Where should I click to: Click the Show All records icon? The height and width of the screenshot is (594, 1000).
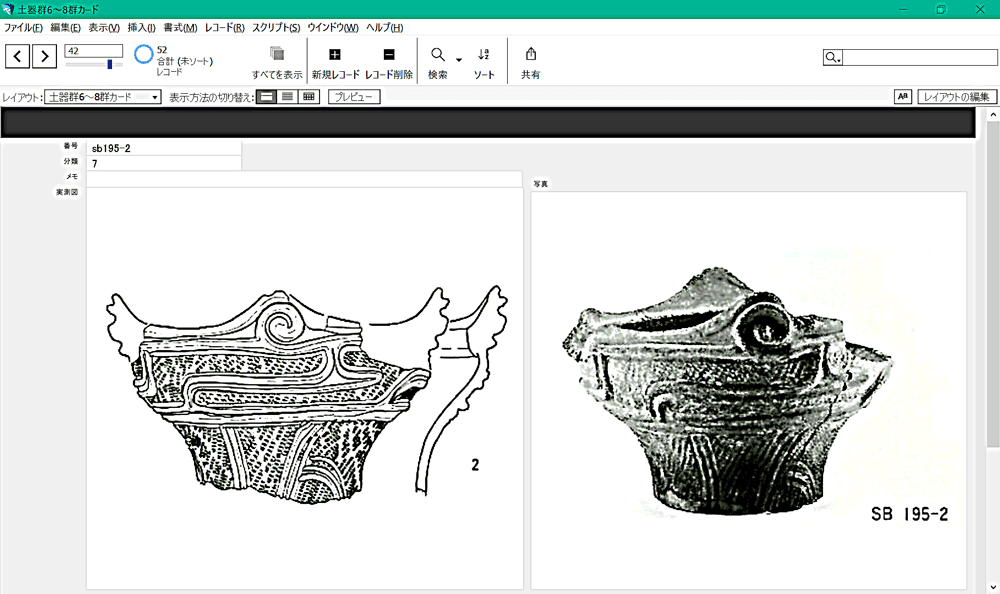click(x=277, y=54)
